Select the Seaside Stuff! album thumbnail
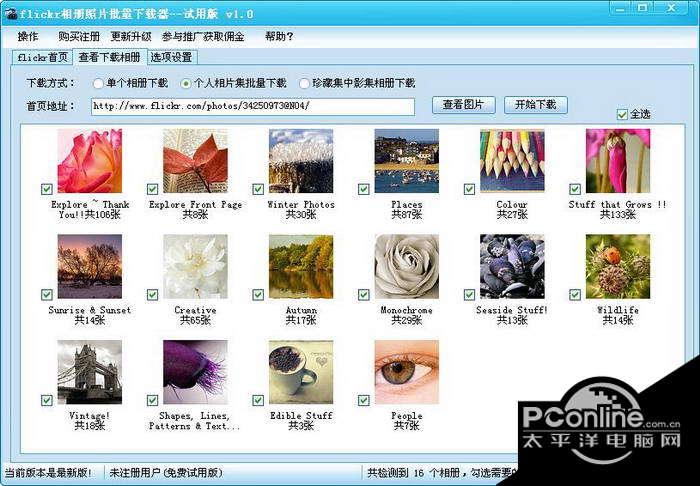The image size is (700, 486). (x=512, y=266)
